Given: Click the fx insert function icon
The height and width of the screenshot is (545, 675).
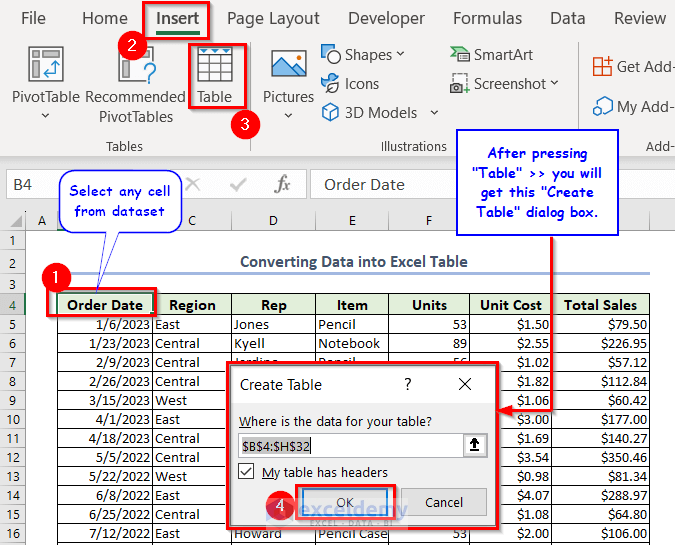Looking at the screenshot, I should pyautogui.click(x=282, y=184).
